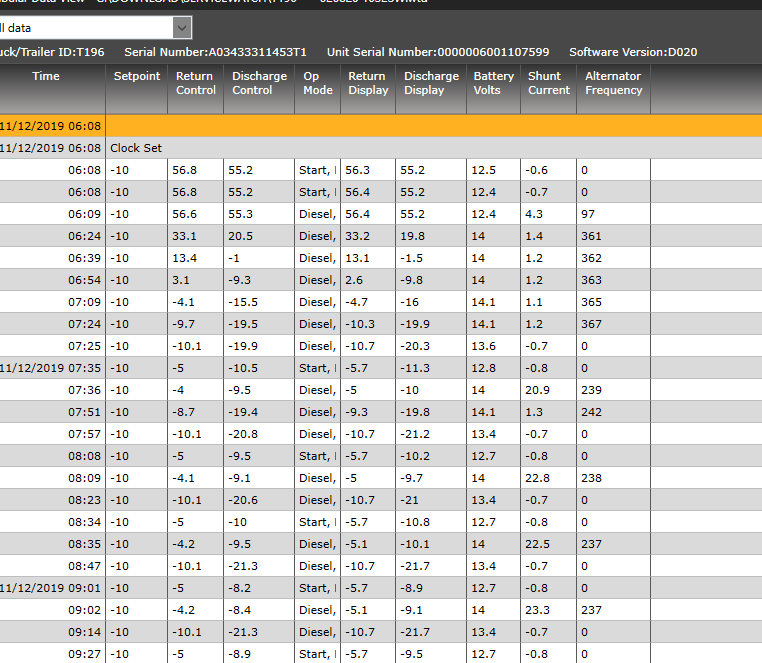Select the highlighted orange 11/12/2019 06:08 row
Viewport: 762px width, 663px height.
(381, 126)
